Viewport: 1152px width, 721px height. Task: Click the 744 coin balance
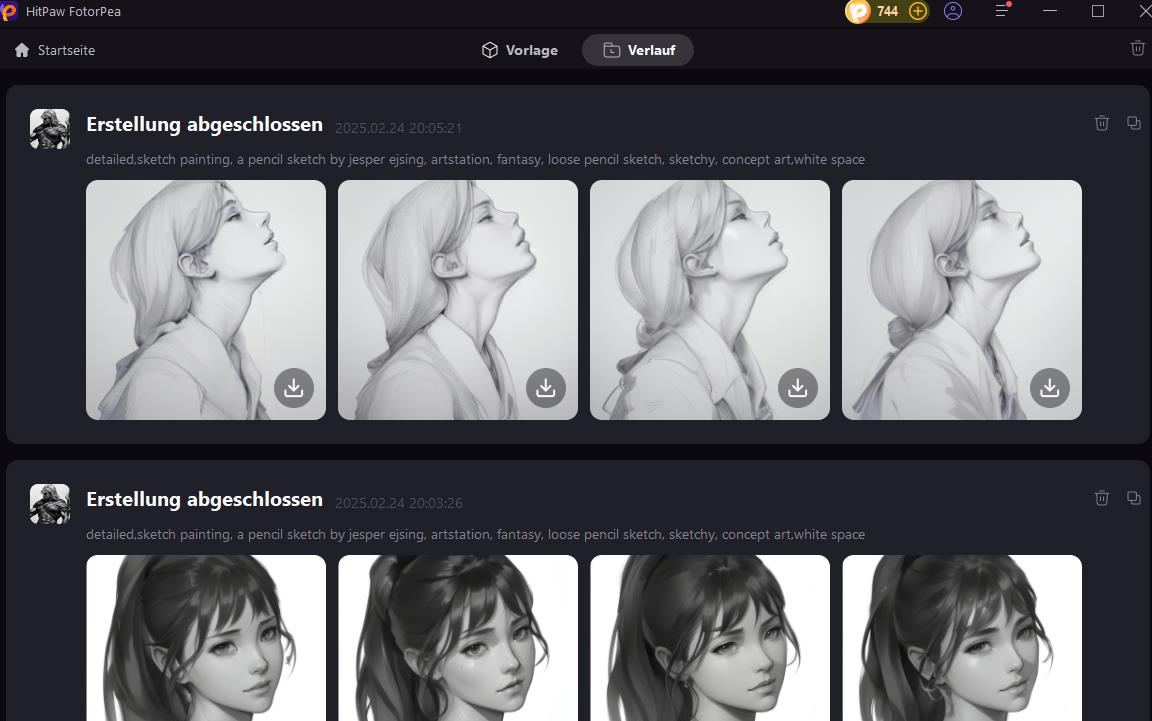pos(886,11)
